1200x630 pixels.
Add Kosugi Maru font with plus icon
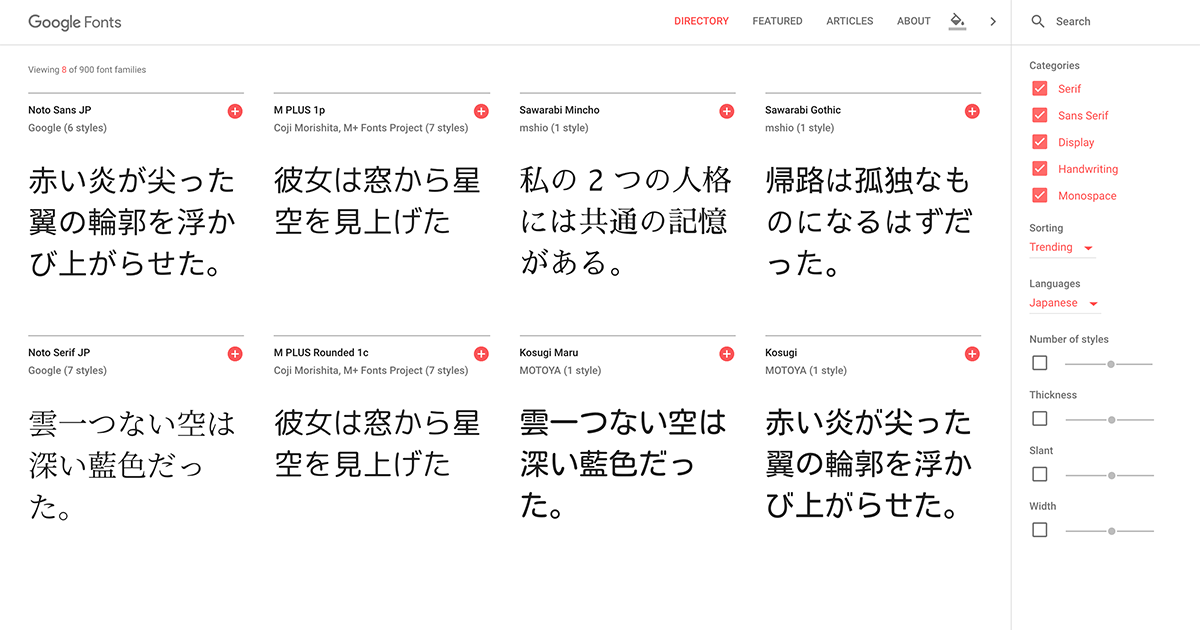(x=727, y=354)
